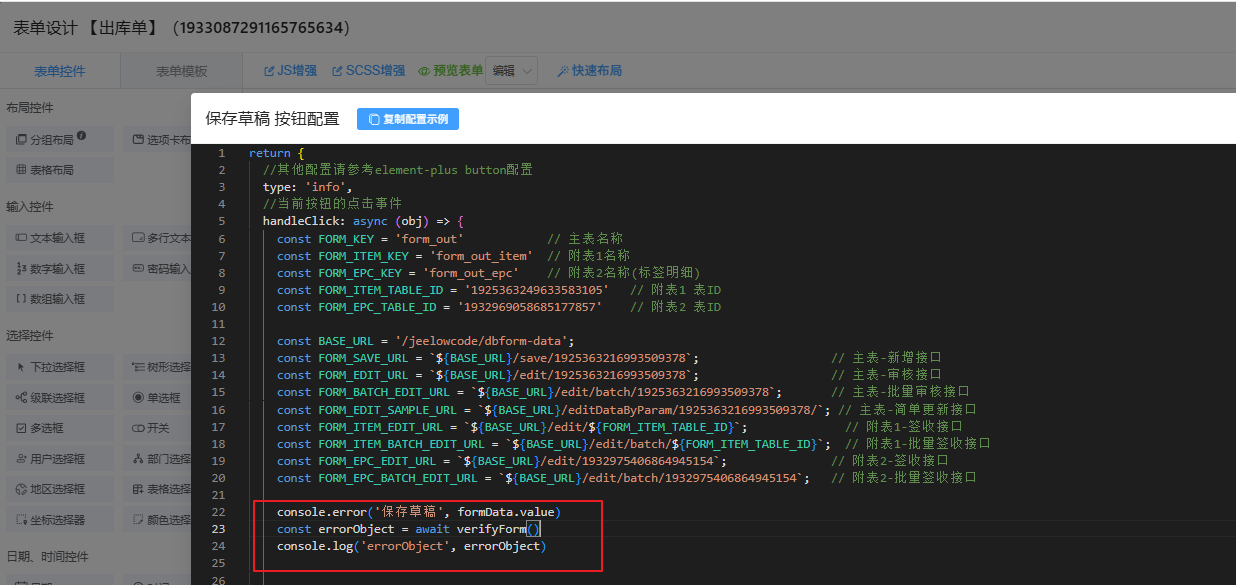Click line number 1 in gutter
The height and width of the screenshot is (585, 1236).
tap(221, 153)
